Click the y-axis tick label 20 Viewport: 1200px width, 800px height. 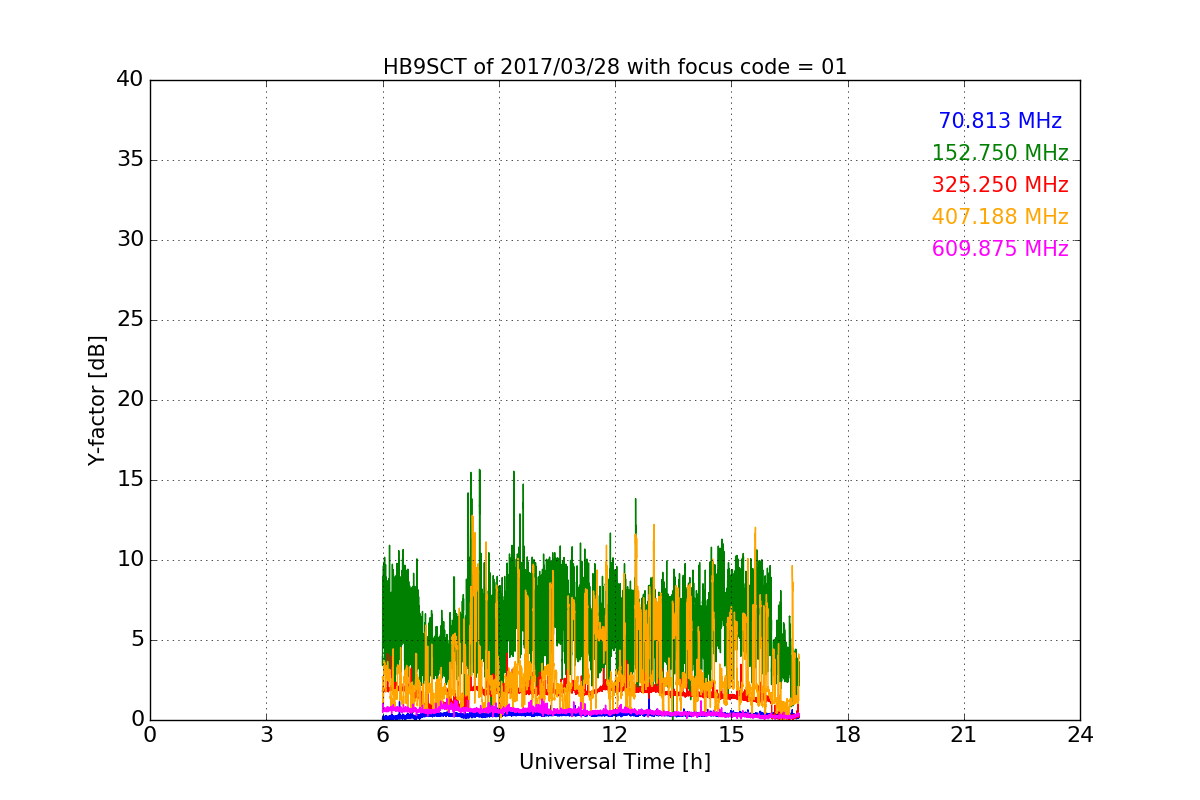click(x=130, y=400)
